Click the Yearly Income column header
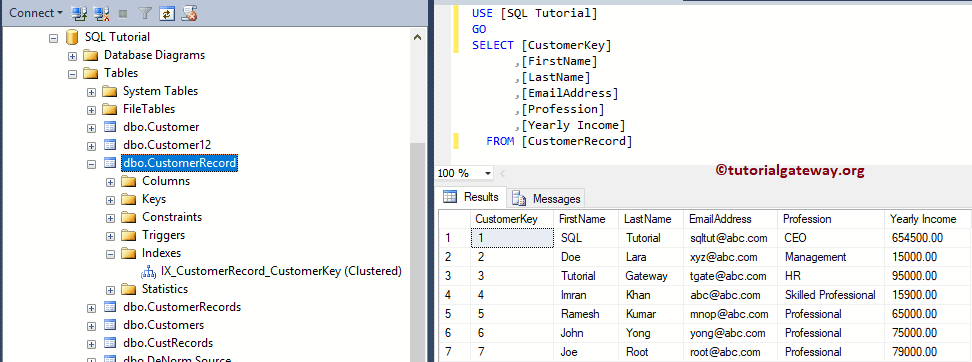This screenshot has width=972, height=362. [x=928, y=219]
